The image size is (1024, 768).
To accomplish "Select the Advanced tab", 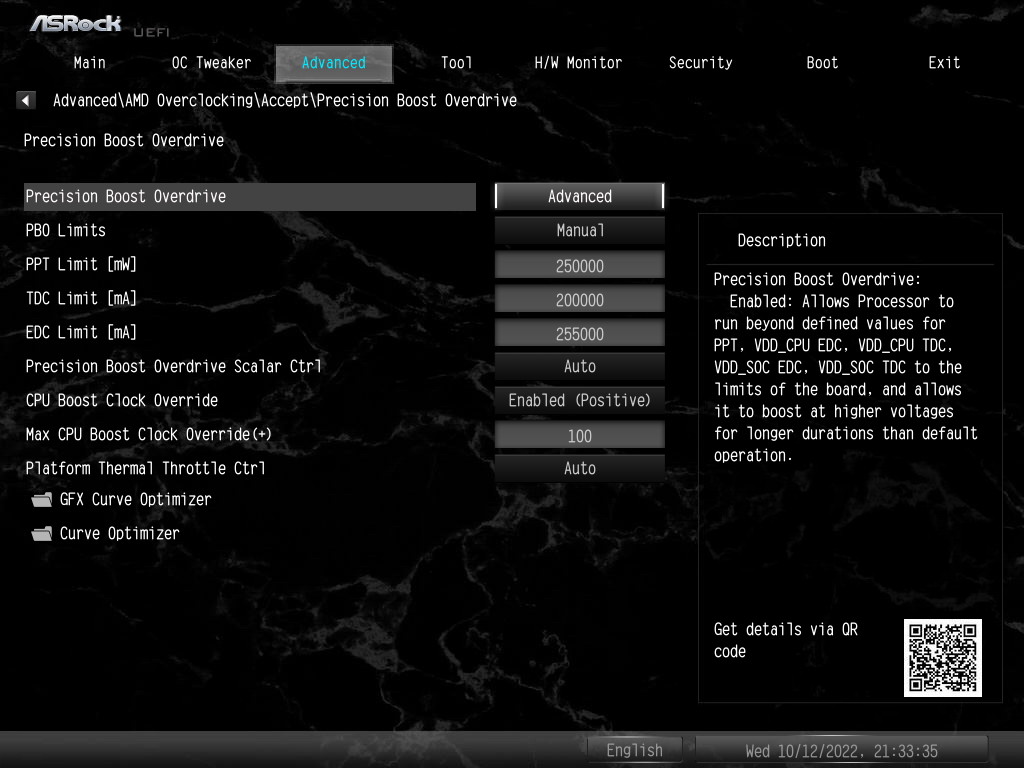I will (x=334, y=63).
